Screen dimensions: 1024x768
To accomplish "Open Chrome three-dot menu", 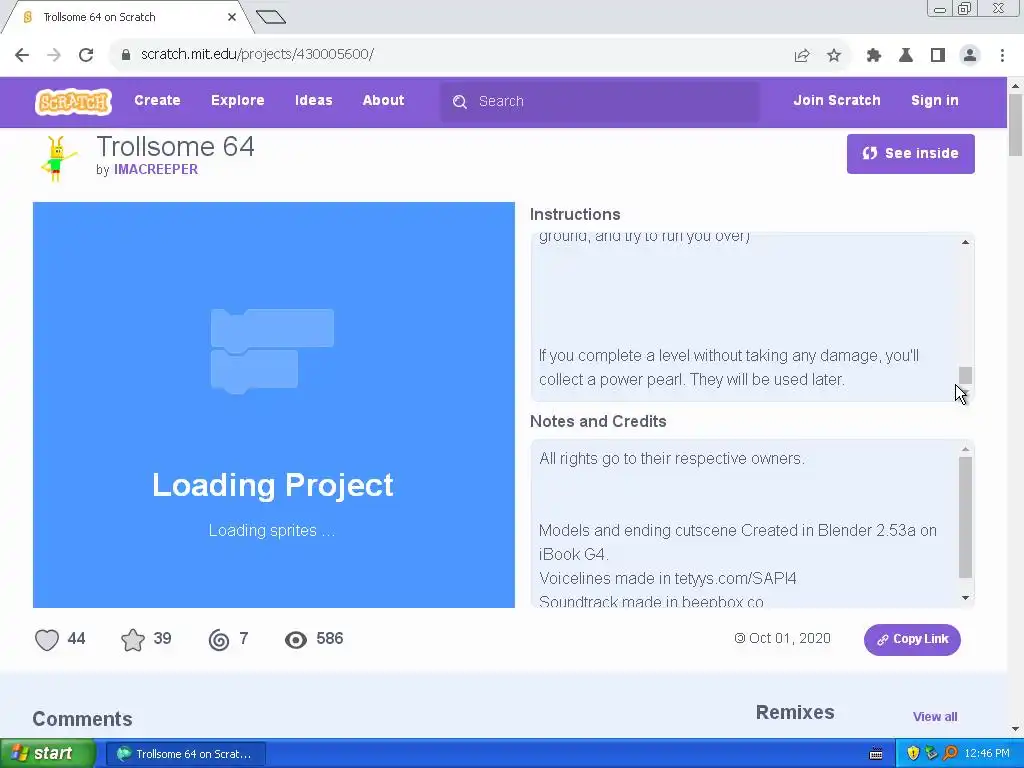I will pyautogui.click(x=1002, y=56).
